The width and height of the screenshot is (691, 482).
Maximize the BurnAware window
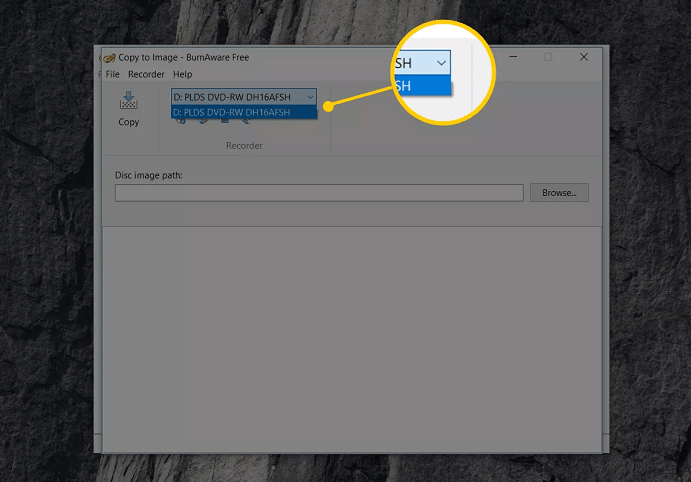click(548, 57)
